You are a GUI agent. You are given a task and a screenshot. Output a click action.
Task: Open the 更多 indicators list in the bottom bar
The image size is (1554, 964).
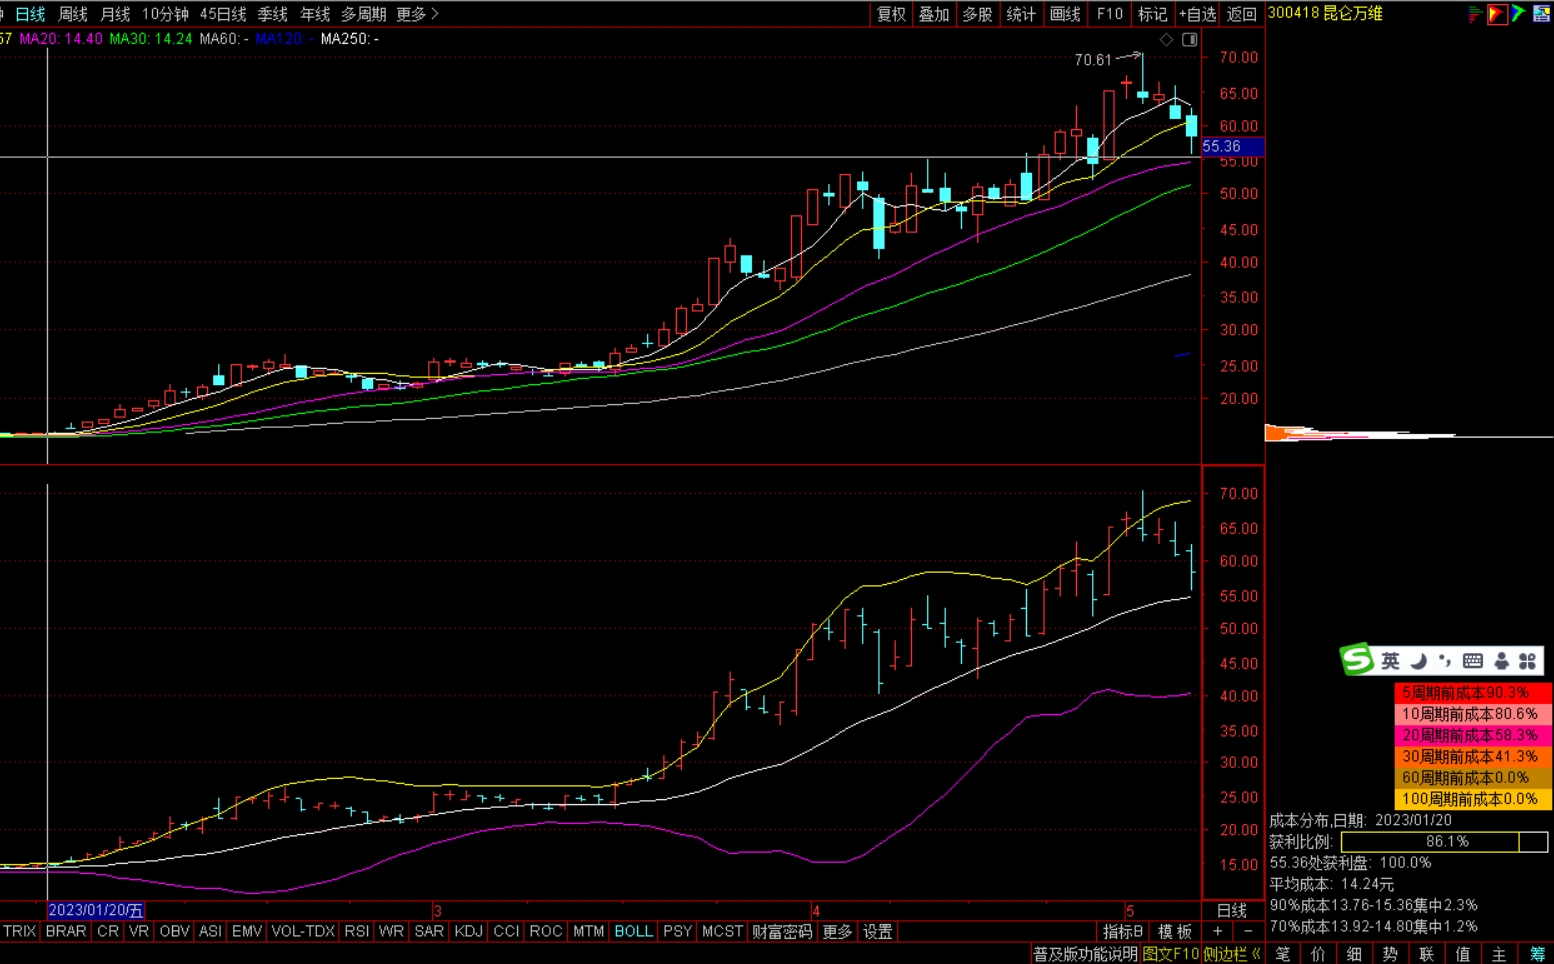[x=836, y=932]
